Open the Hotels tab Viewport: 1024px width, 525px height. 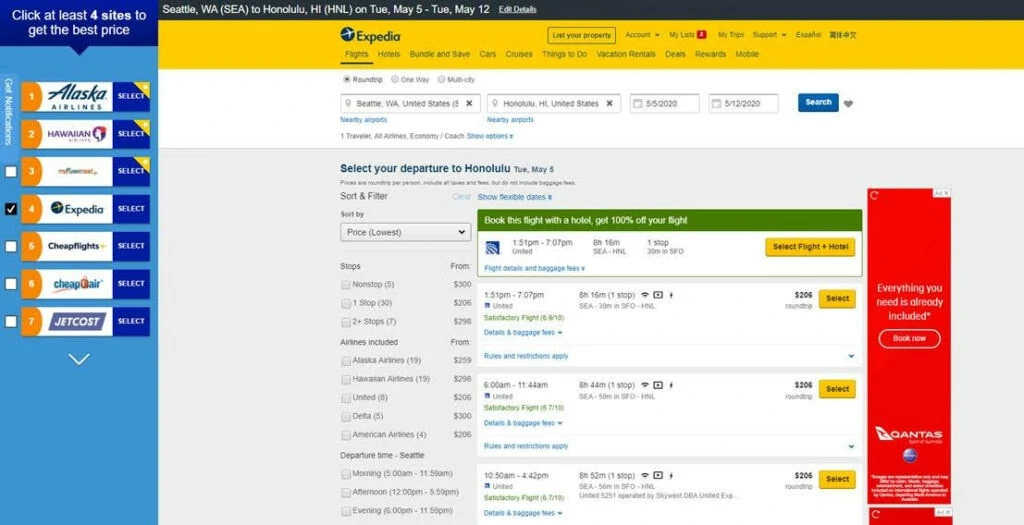click(x=389, y=54)
